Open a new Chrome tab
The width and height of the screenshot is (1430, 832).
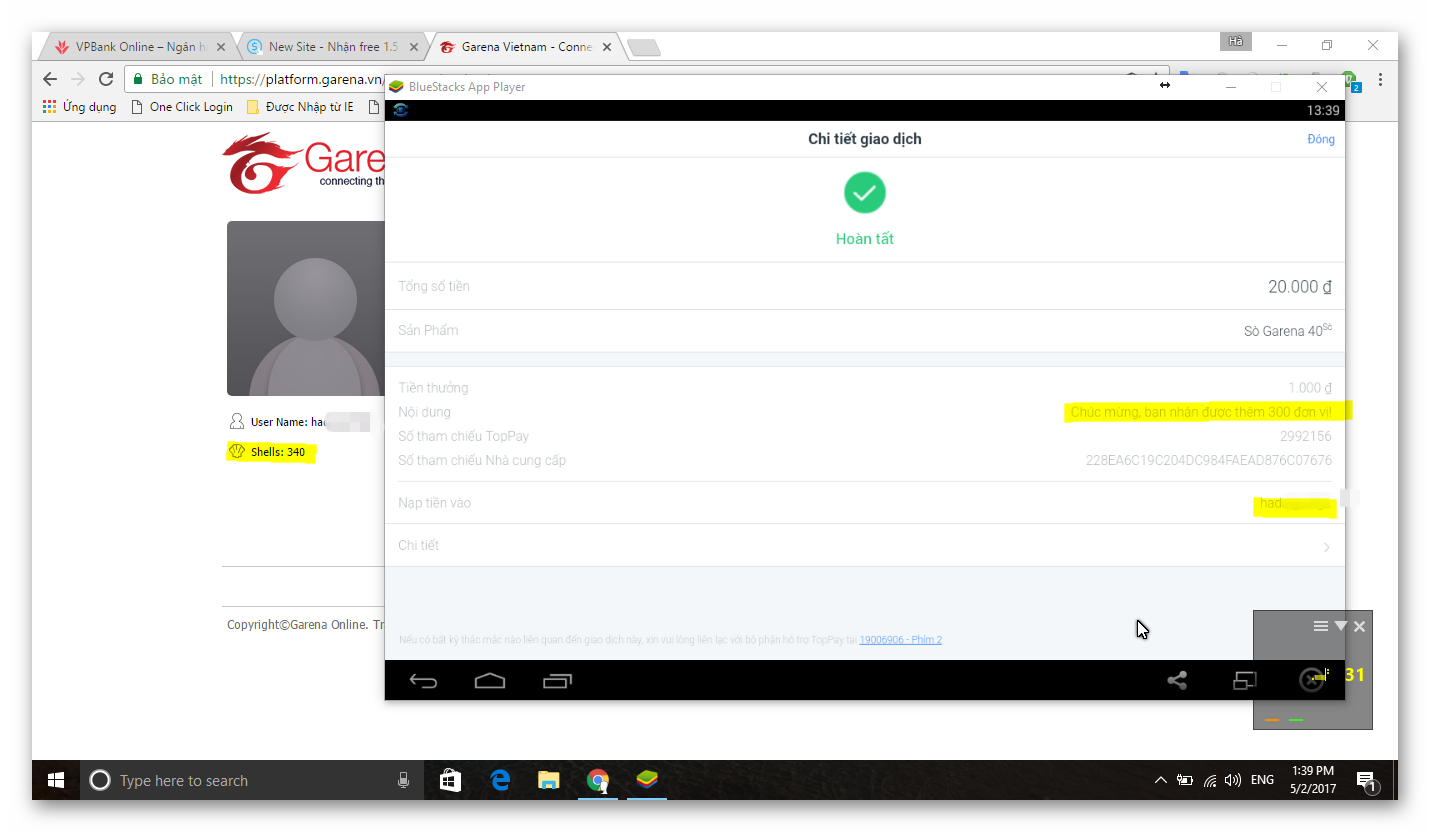(643, 48)
